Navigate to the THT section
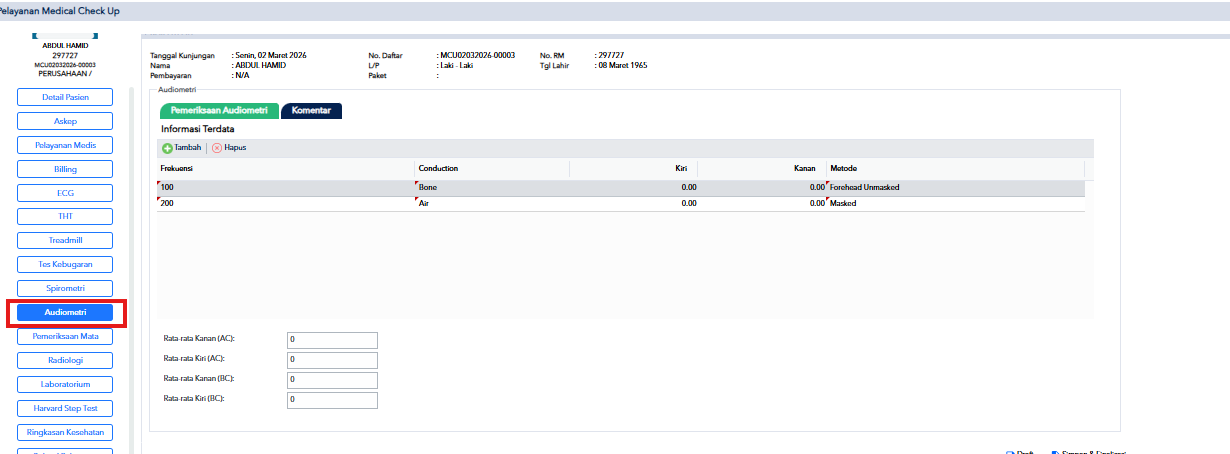The image size is (1230, 454). click(x=65, y=216)
